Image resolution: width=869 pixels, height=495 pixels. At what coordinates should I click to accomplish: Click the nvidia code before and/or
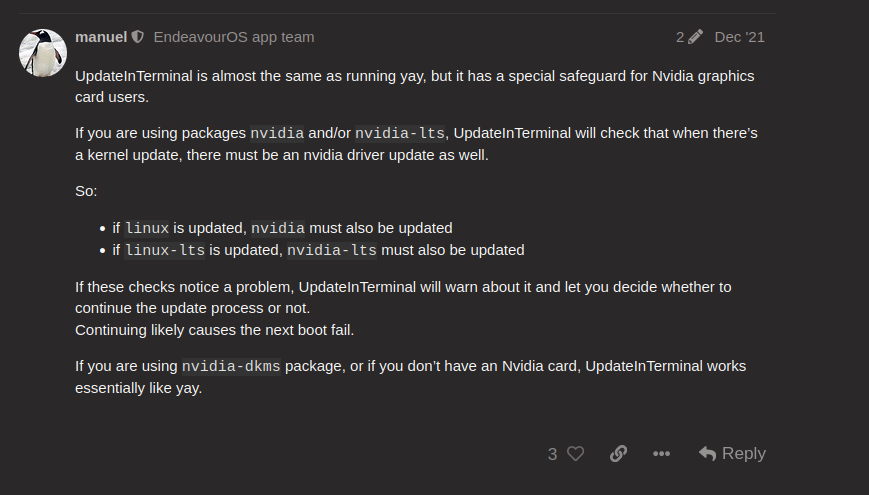[x=277, y=134]
